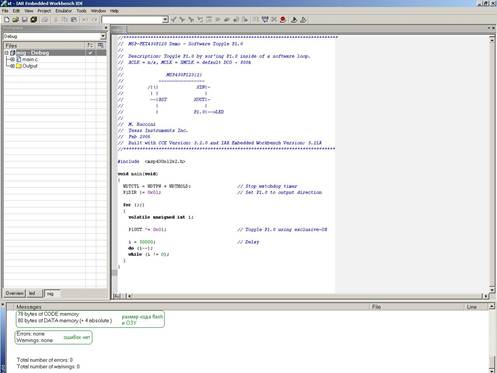Toggle the checkmark on project Debug row
The height and width of the screenshot is (373, 497).
pyautogui.click(x=91, y=53)
